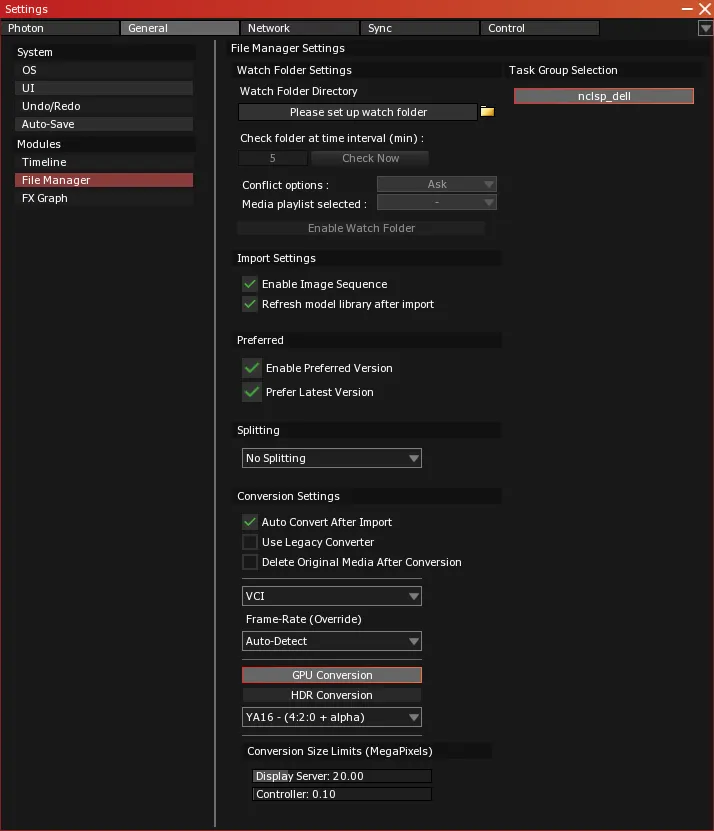
Task: Check Delete Original Media After Conversion
Action: coord(250,562)
